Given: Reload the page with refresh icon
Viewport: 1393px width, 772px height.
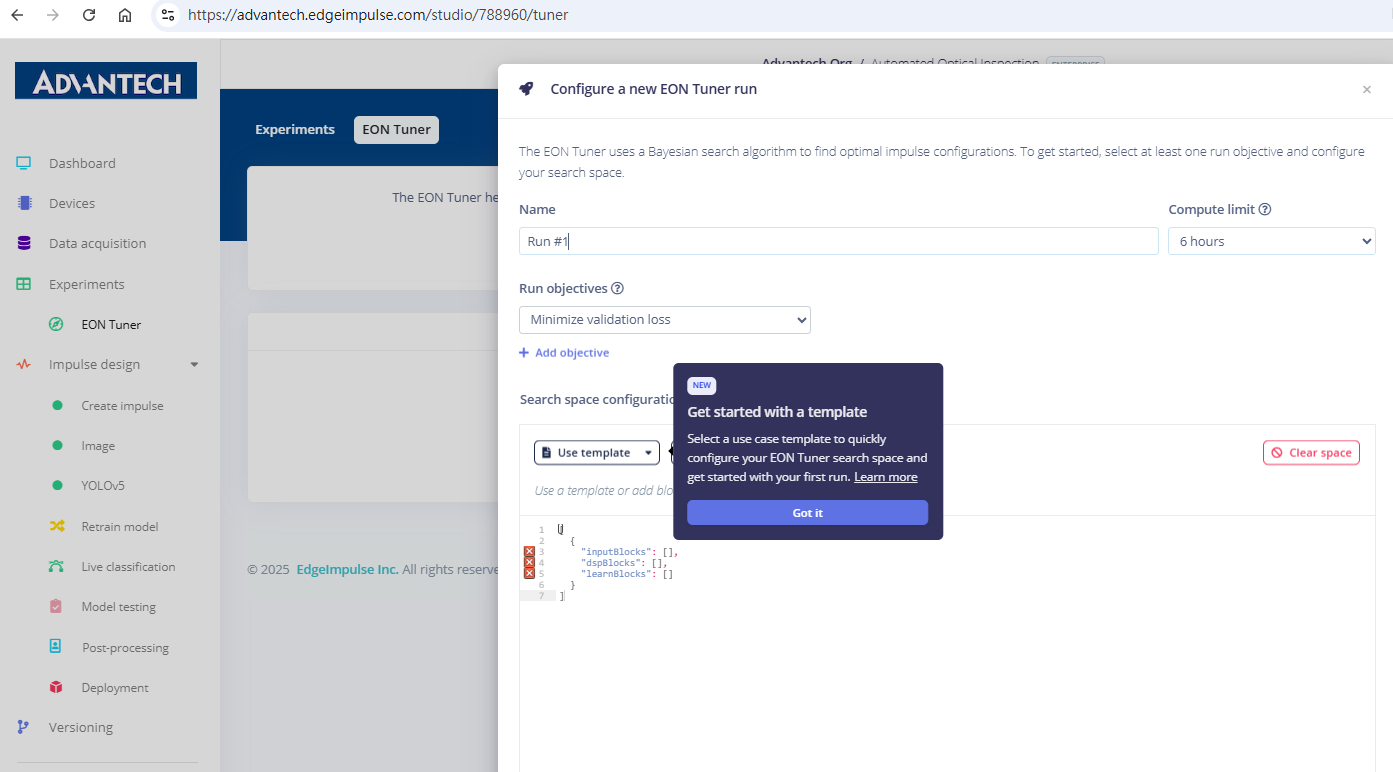Looking at the screenshot, I should 89,15.
